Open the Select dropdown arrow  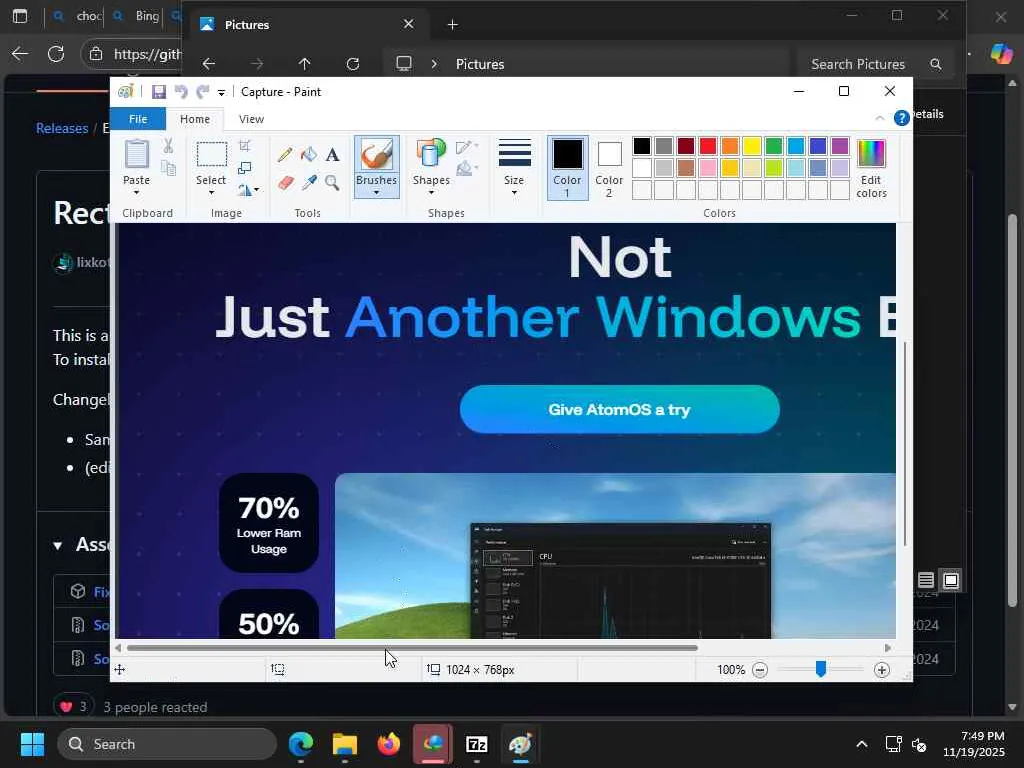tap(211, 193)
